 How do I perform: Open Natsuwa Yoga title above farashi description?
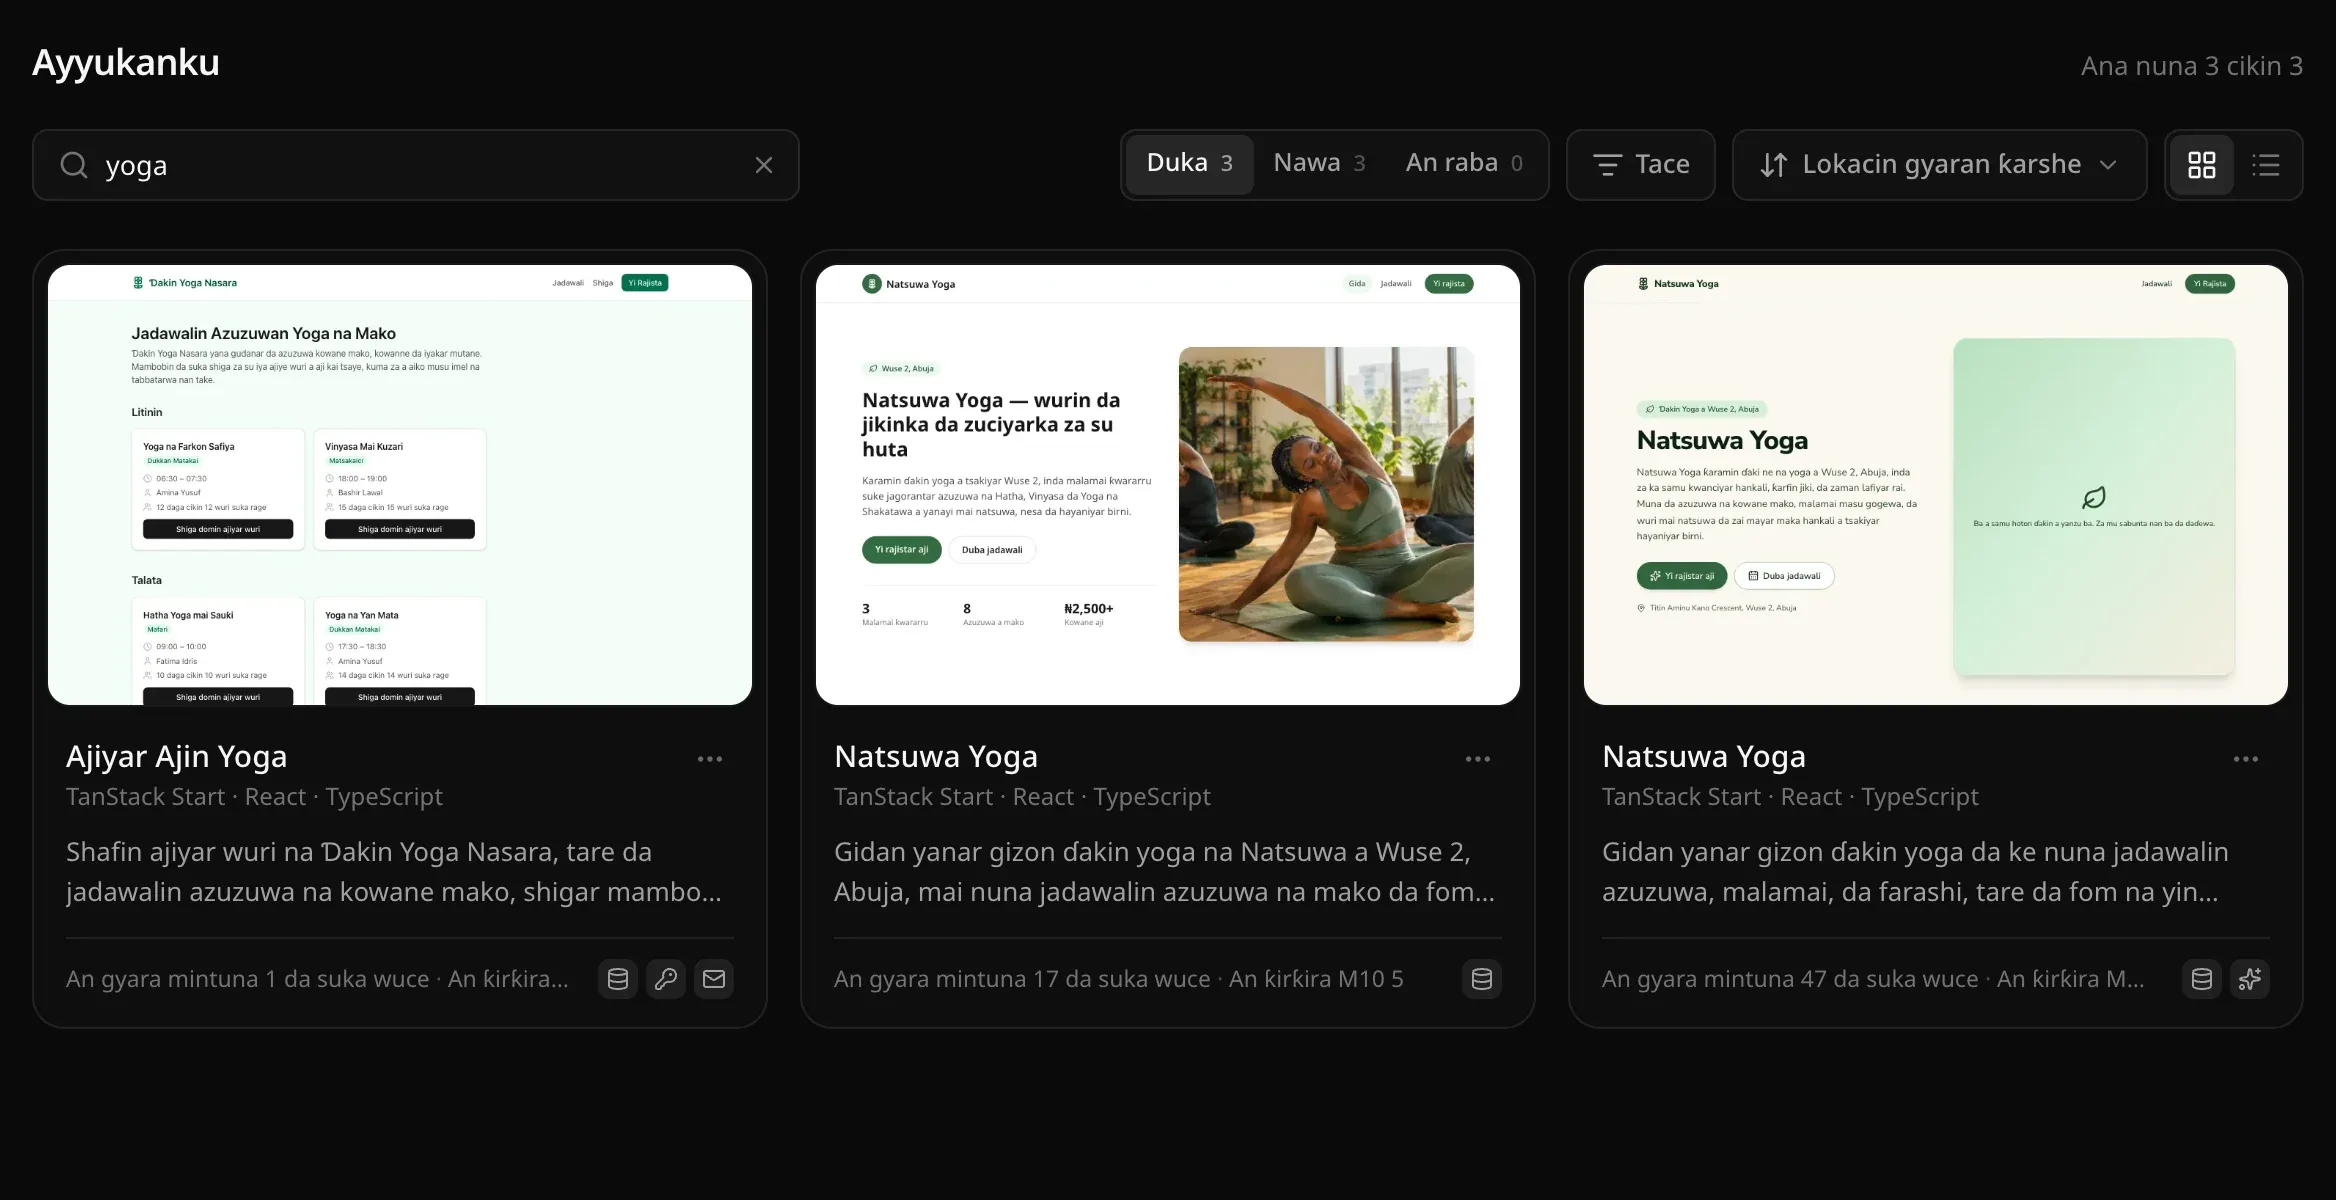(x=1704, y=757)
